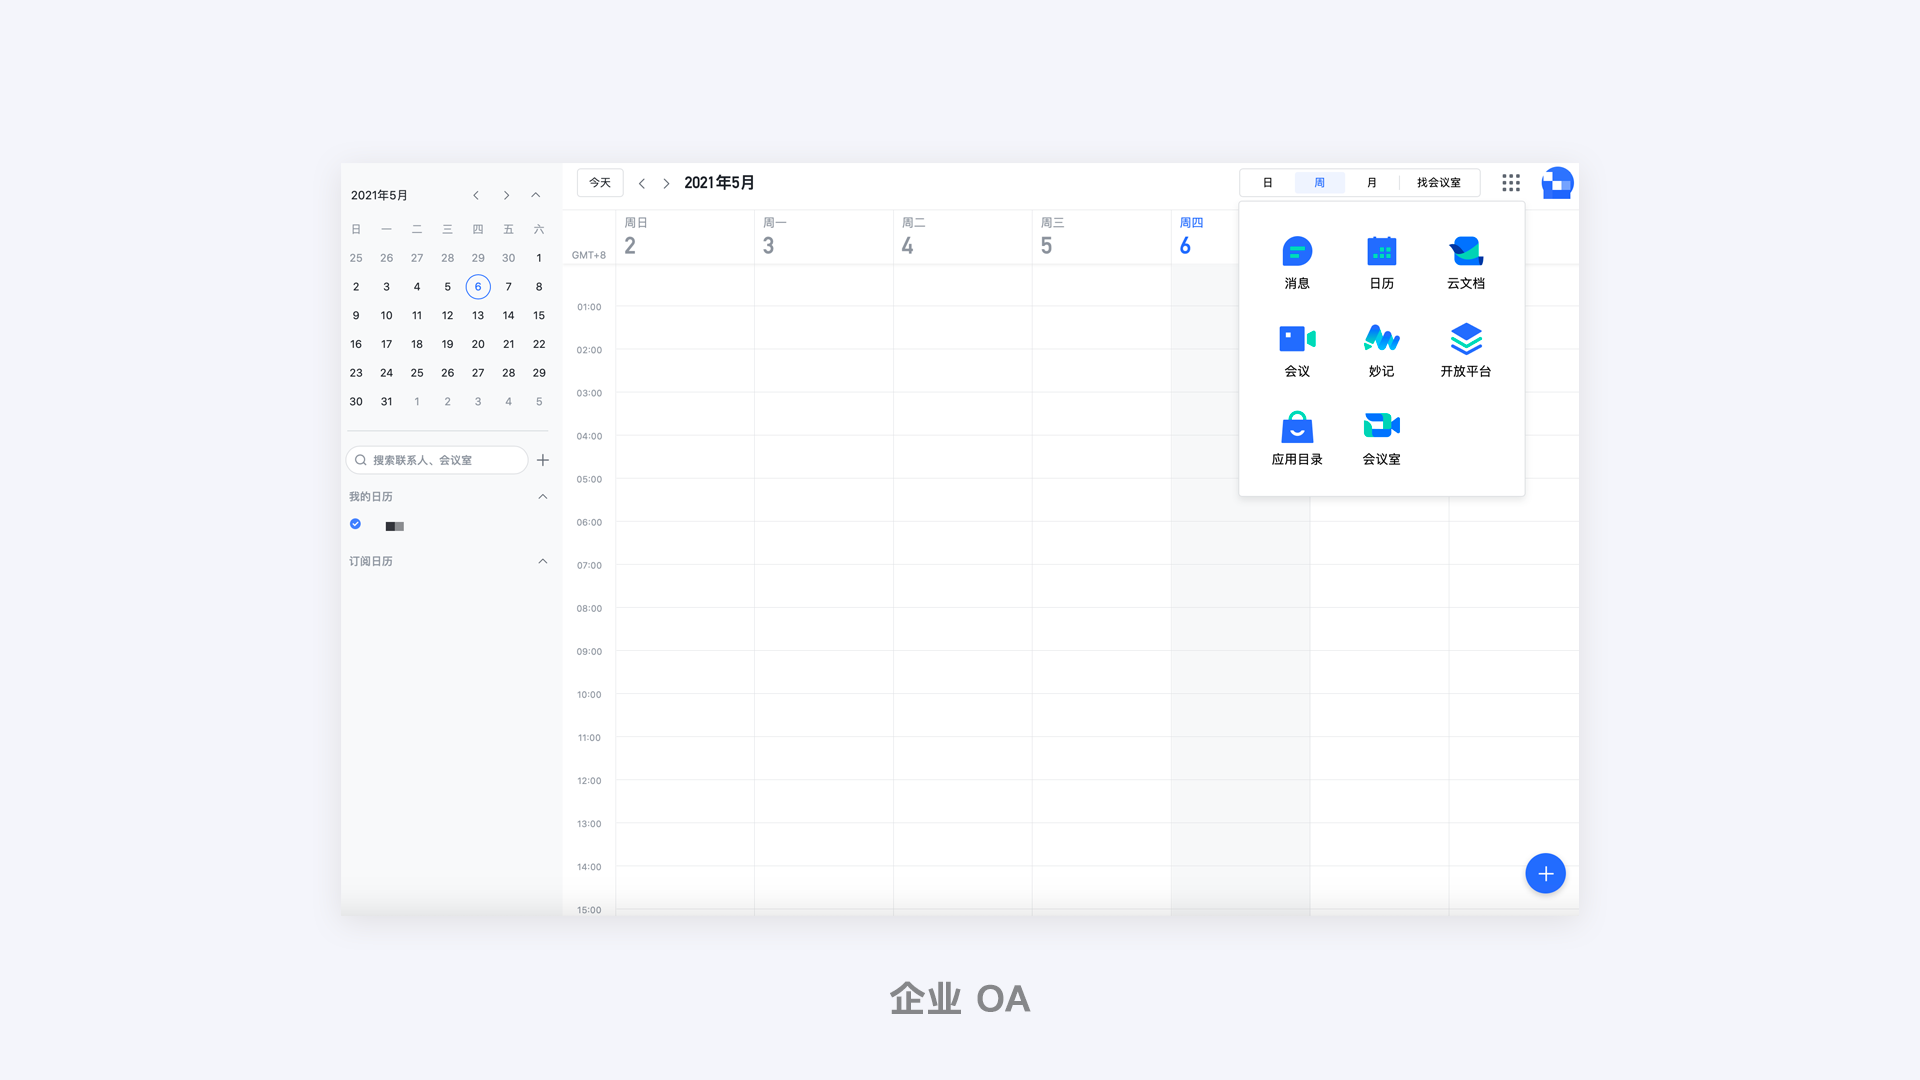This screenshot has width=1920, height=1080.
Task: Open the 云文档 cloud docs icon
Action: (x=1466, y=252)
